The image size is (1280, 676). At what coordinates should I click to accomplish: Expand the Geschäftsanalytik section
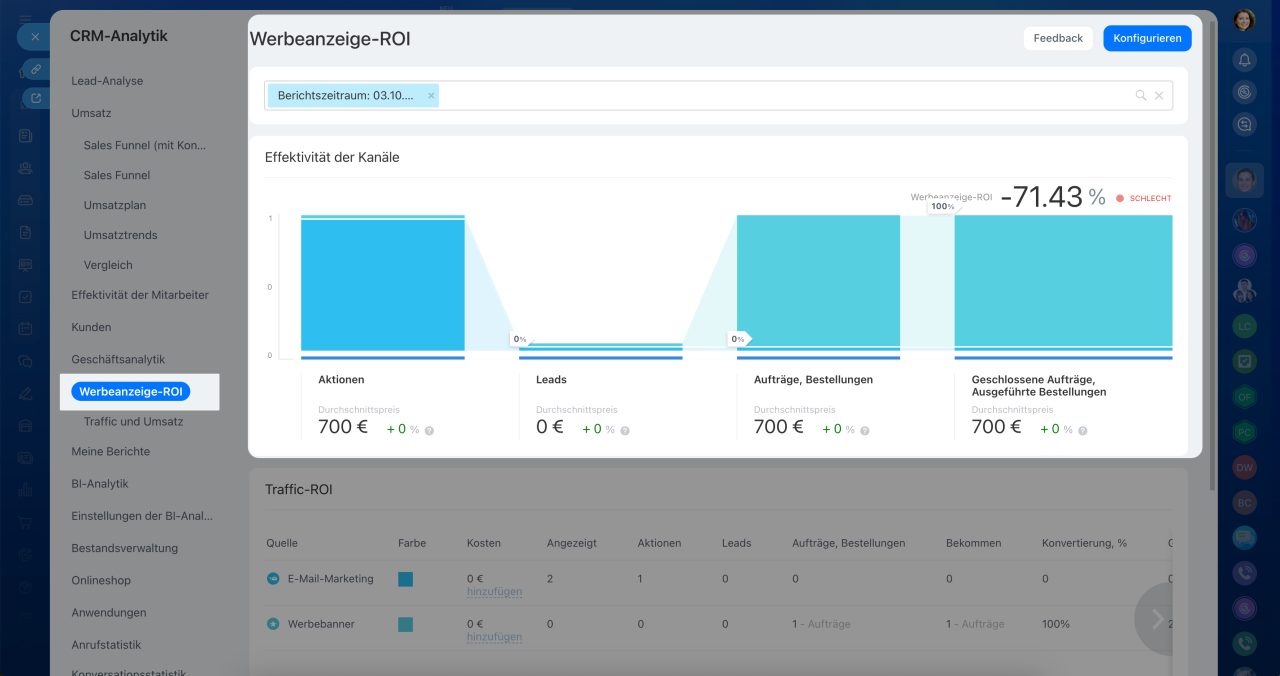point(118,359)
